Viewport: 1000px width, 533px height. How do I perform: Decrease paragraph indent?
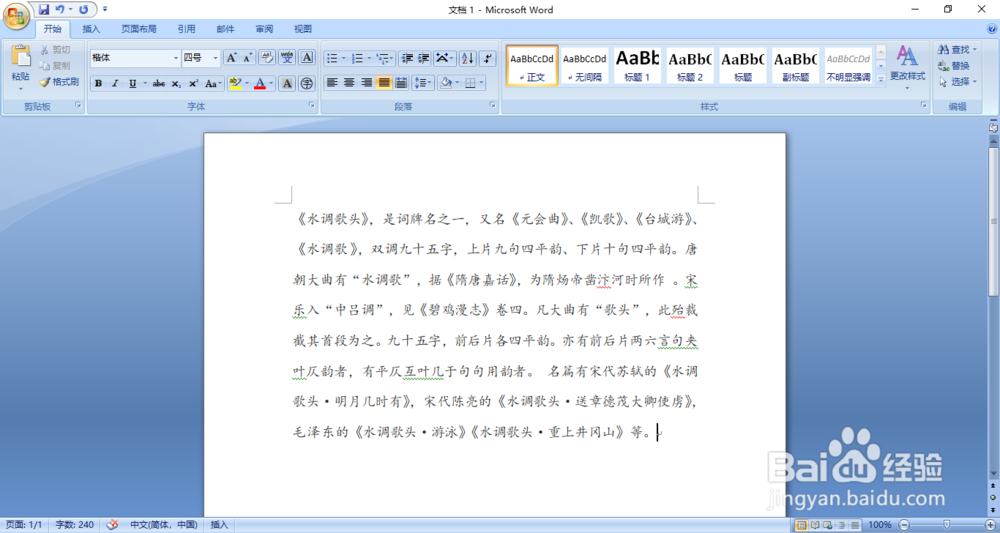pos(407,59)
